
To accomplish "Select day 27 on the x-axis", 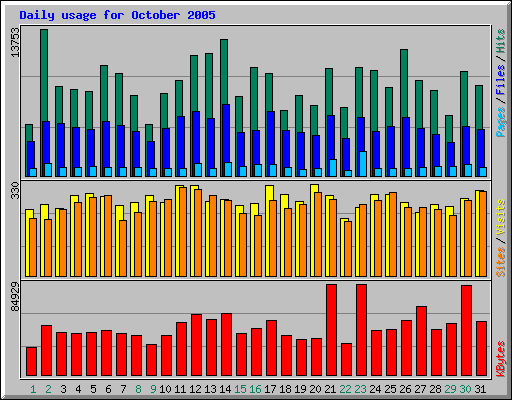I will tap(420, 389).
